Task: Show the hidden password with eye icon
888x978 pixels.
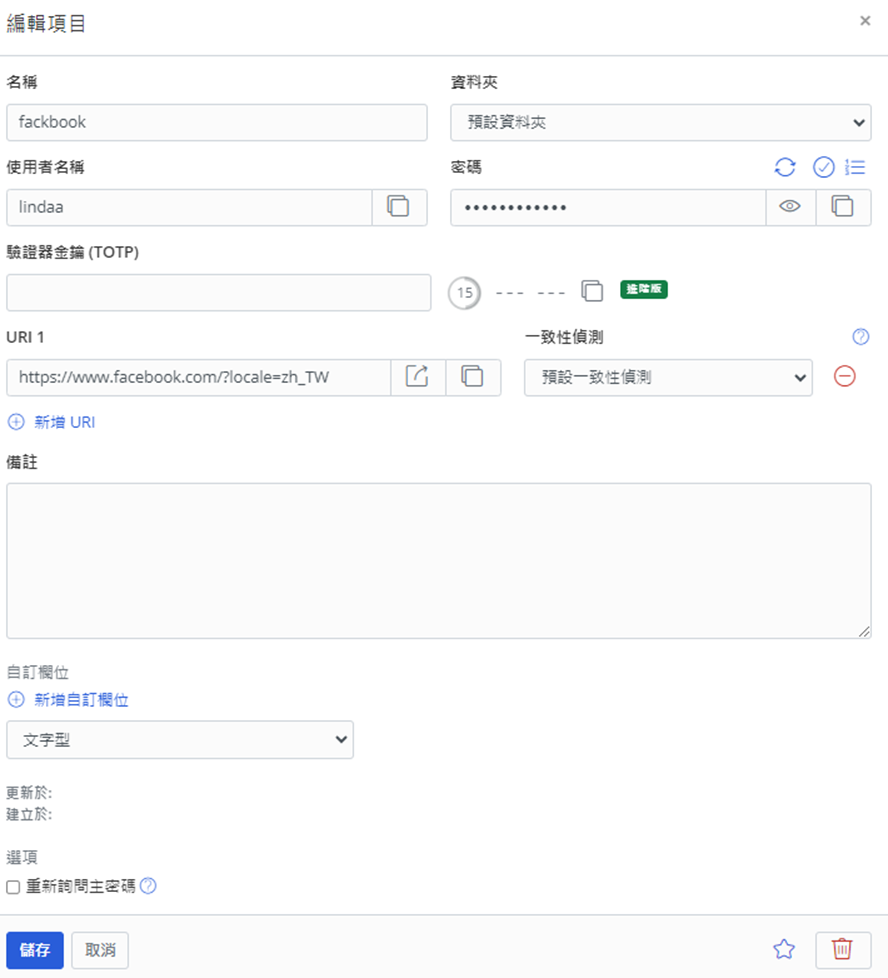Action: [x=790, y=207]
